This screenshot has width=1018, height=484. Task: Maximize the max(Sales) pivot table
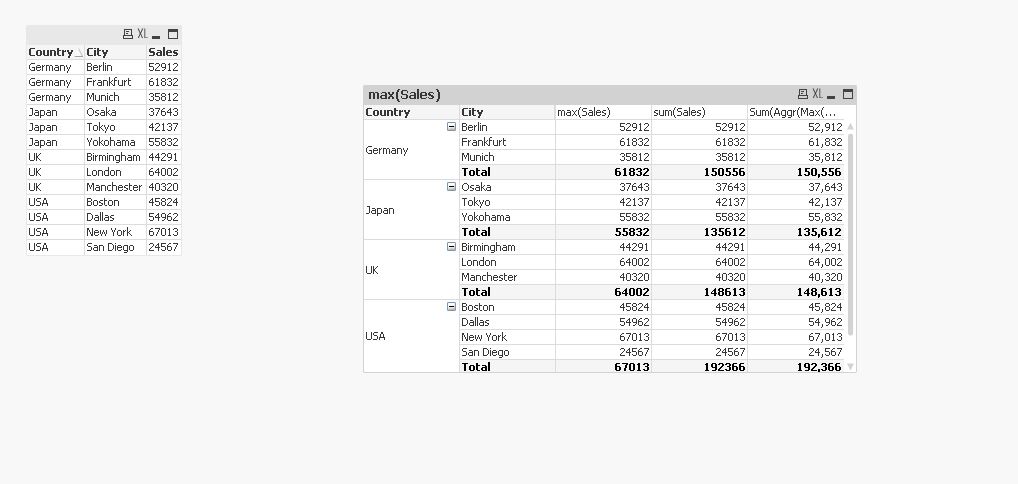point(848,94)
